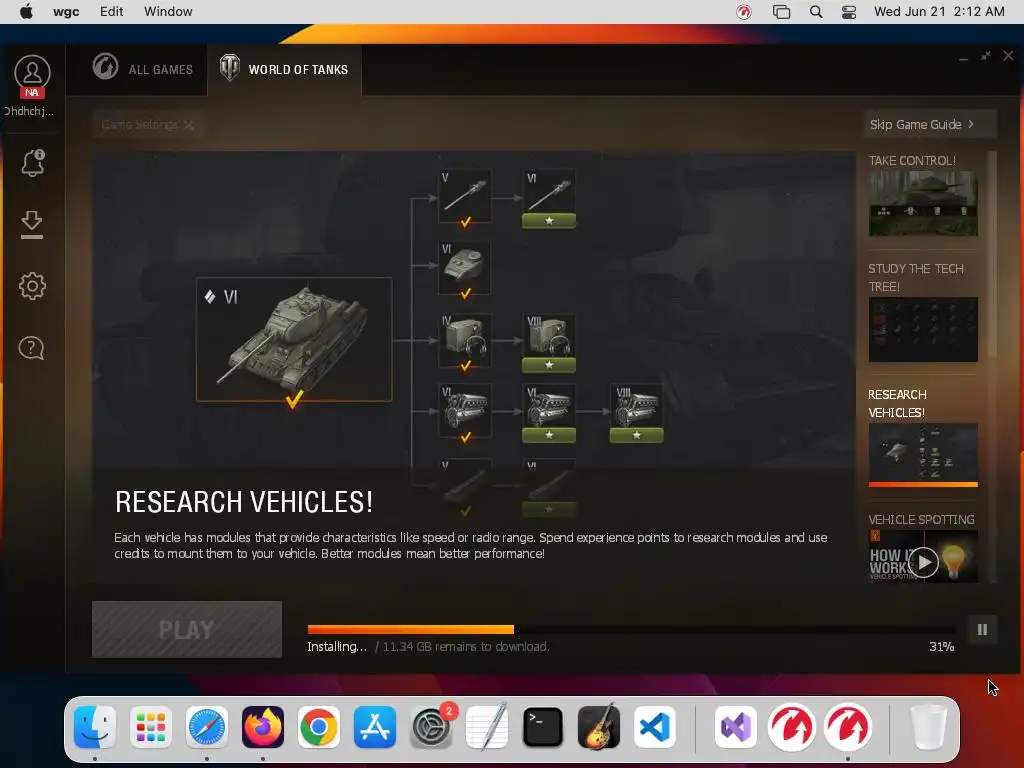Select the tier IV radio module
The width and height of the screenshot is (1024, 768).
point(464,342)
